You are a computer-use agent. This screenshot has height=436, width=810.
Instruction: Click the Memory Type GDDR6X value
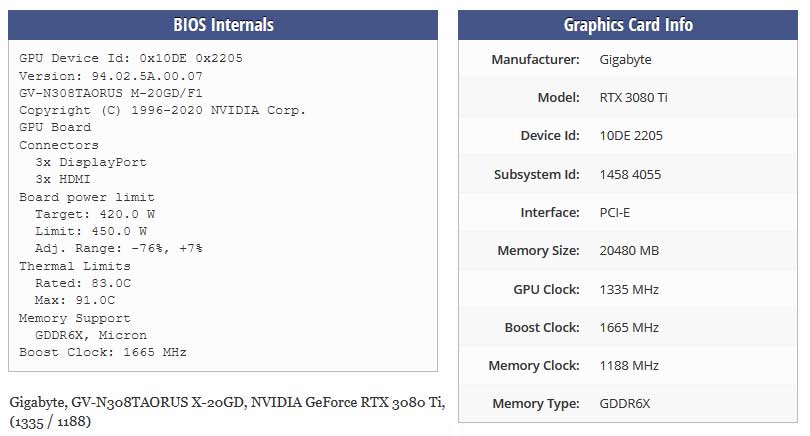625,404
